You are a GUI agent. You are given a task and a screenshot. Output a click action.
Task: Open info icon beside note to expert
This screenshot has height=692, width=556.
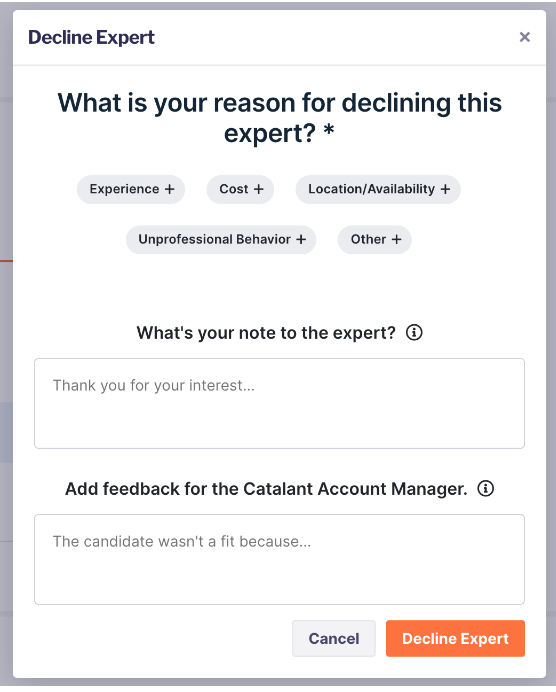coord(414,332)
